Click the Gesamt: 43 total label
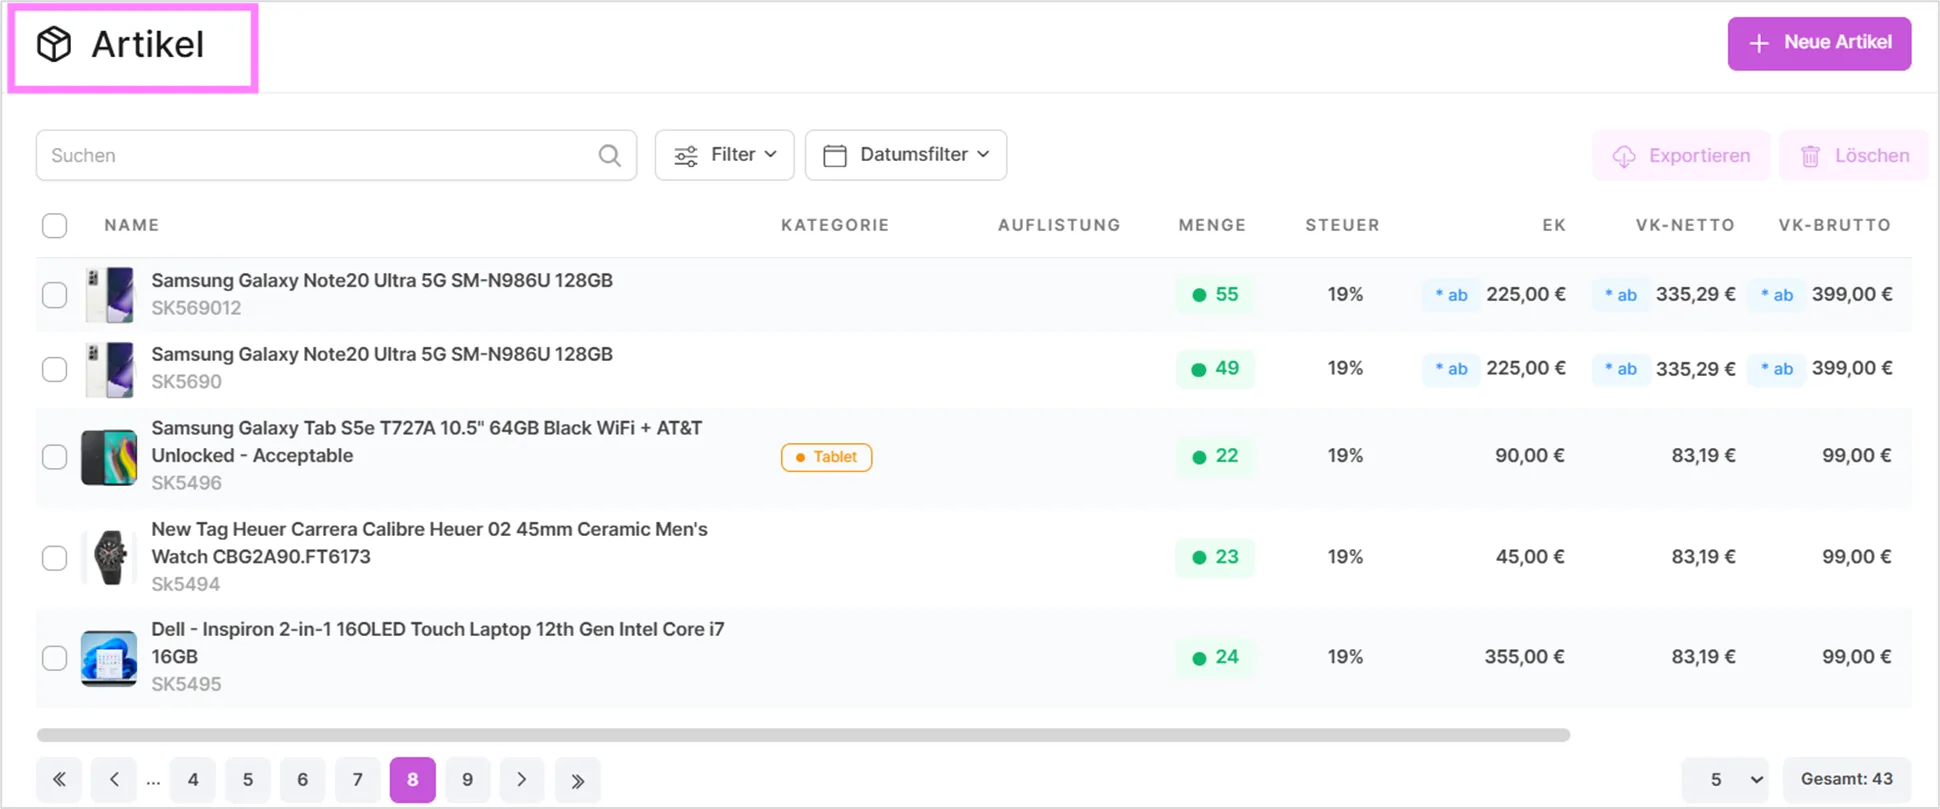The width and height of the screenshot is (1940, 809). (1846, 779)
